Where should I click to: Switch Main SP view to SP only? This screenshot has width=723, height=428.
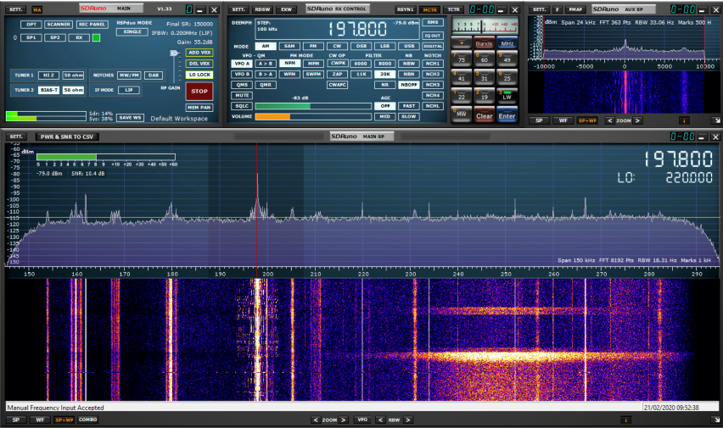[16, 420]
